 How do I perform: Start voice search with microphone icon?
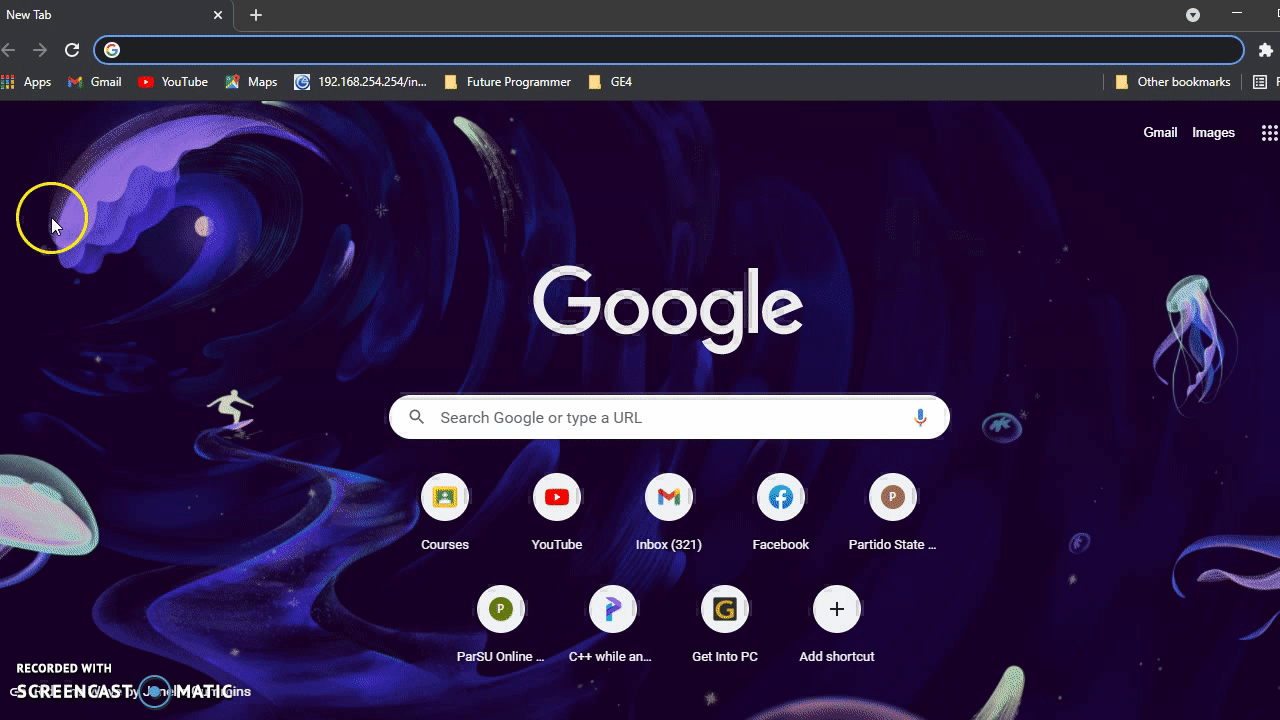point(920,417)
